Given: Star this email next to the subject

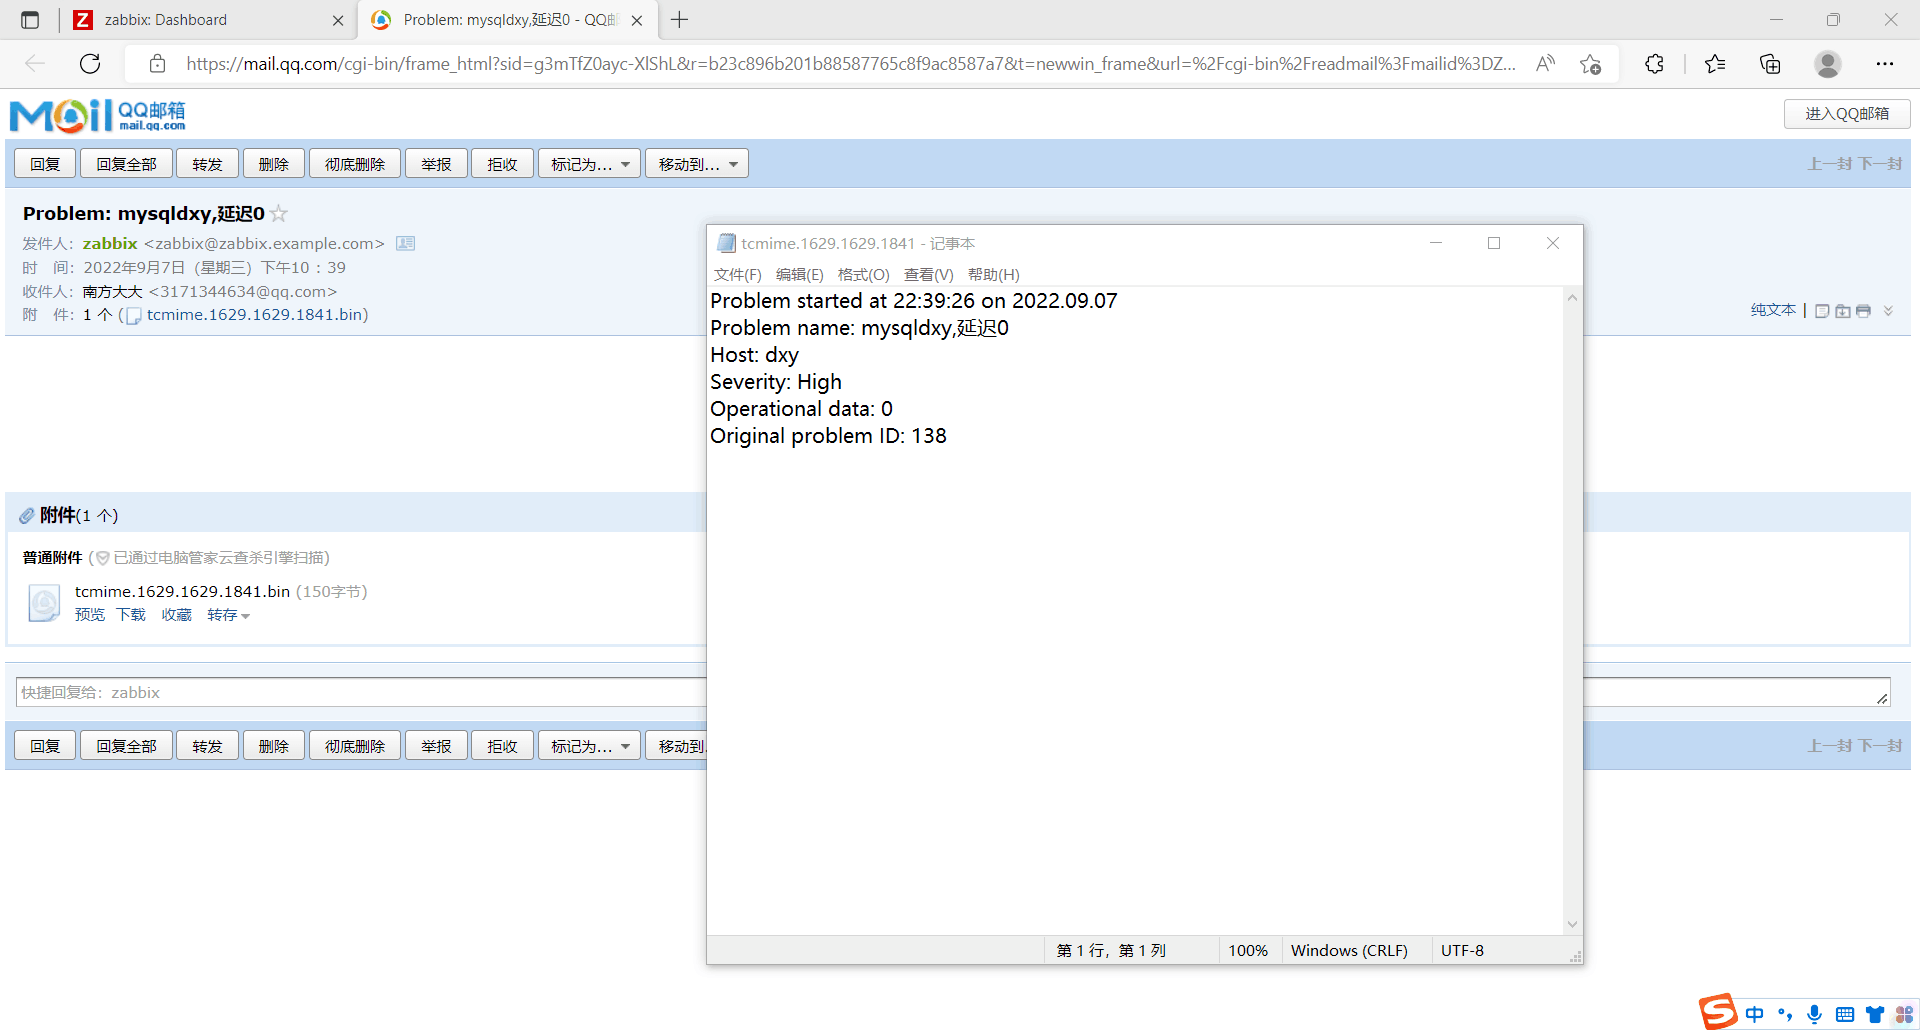Looking at the screenshot, I should point(279,213).
